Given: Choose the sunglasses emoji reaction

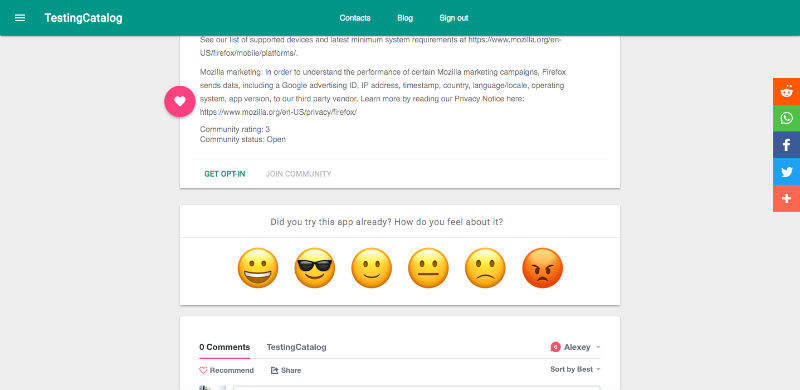Looking at the screenshot, I should tap(314, 268).
